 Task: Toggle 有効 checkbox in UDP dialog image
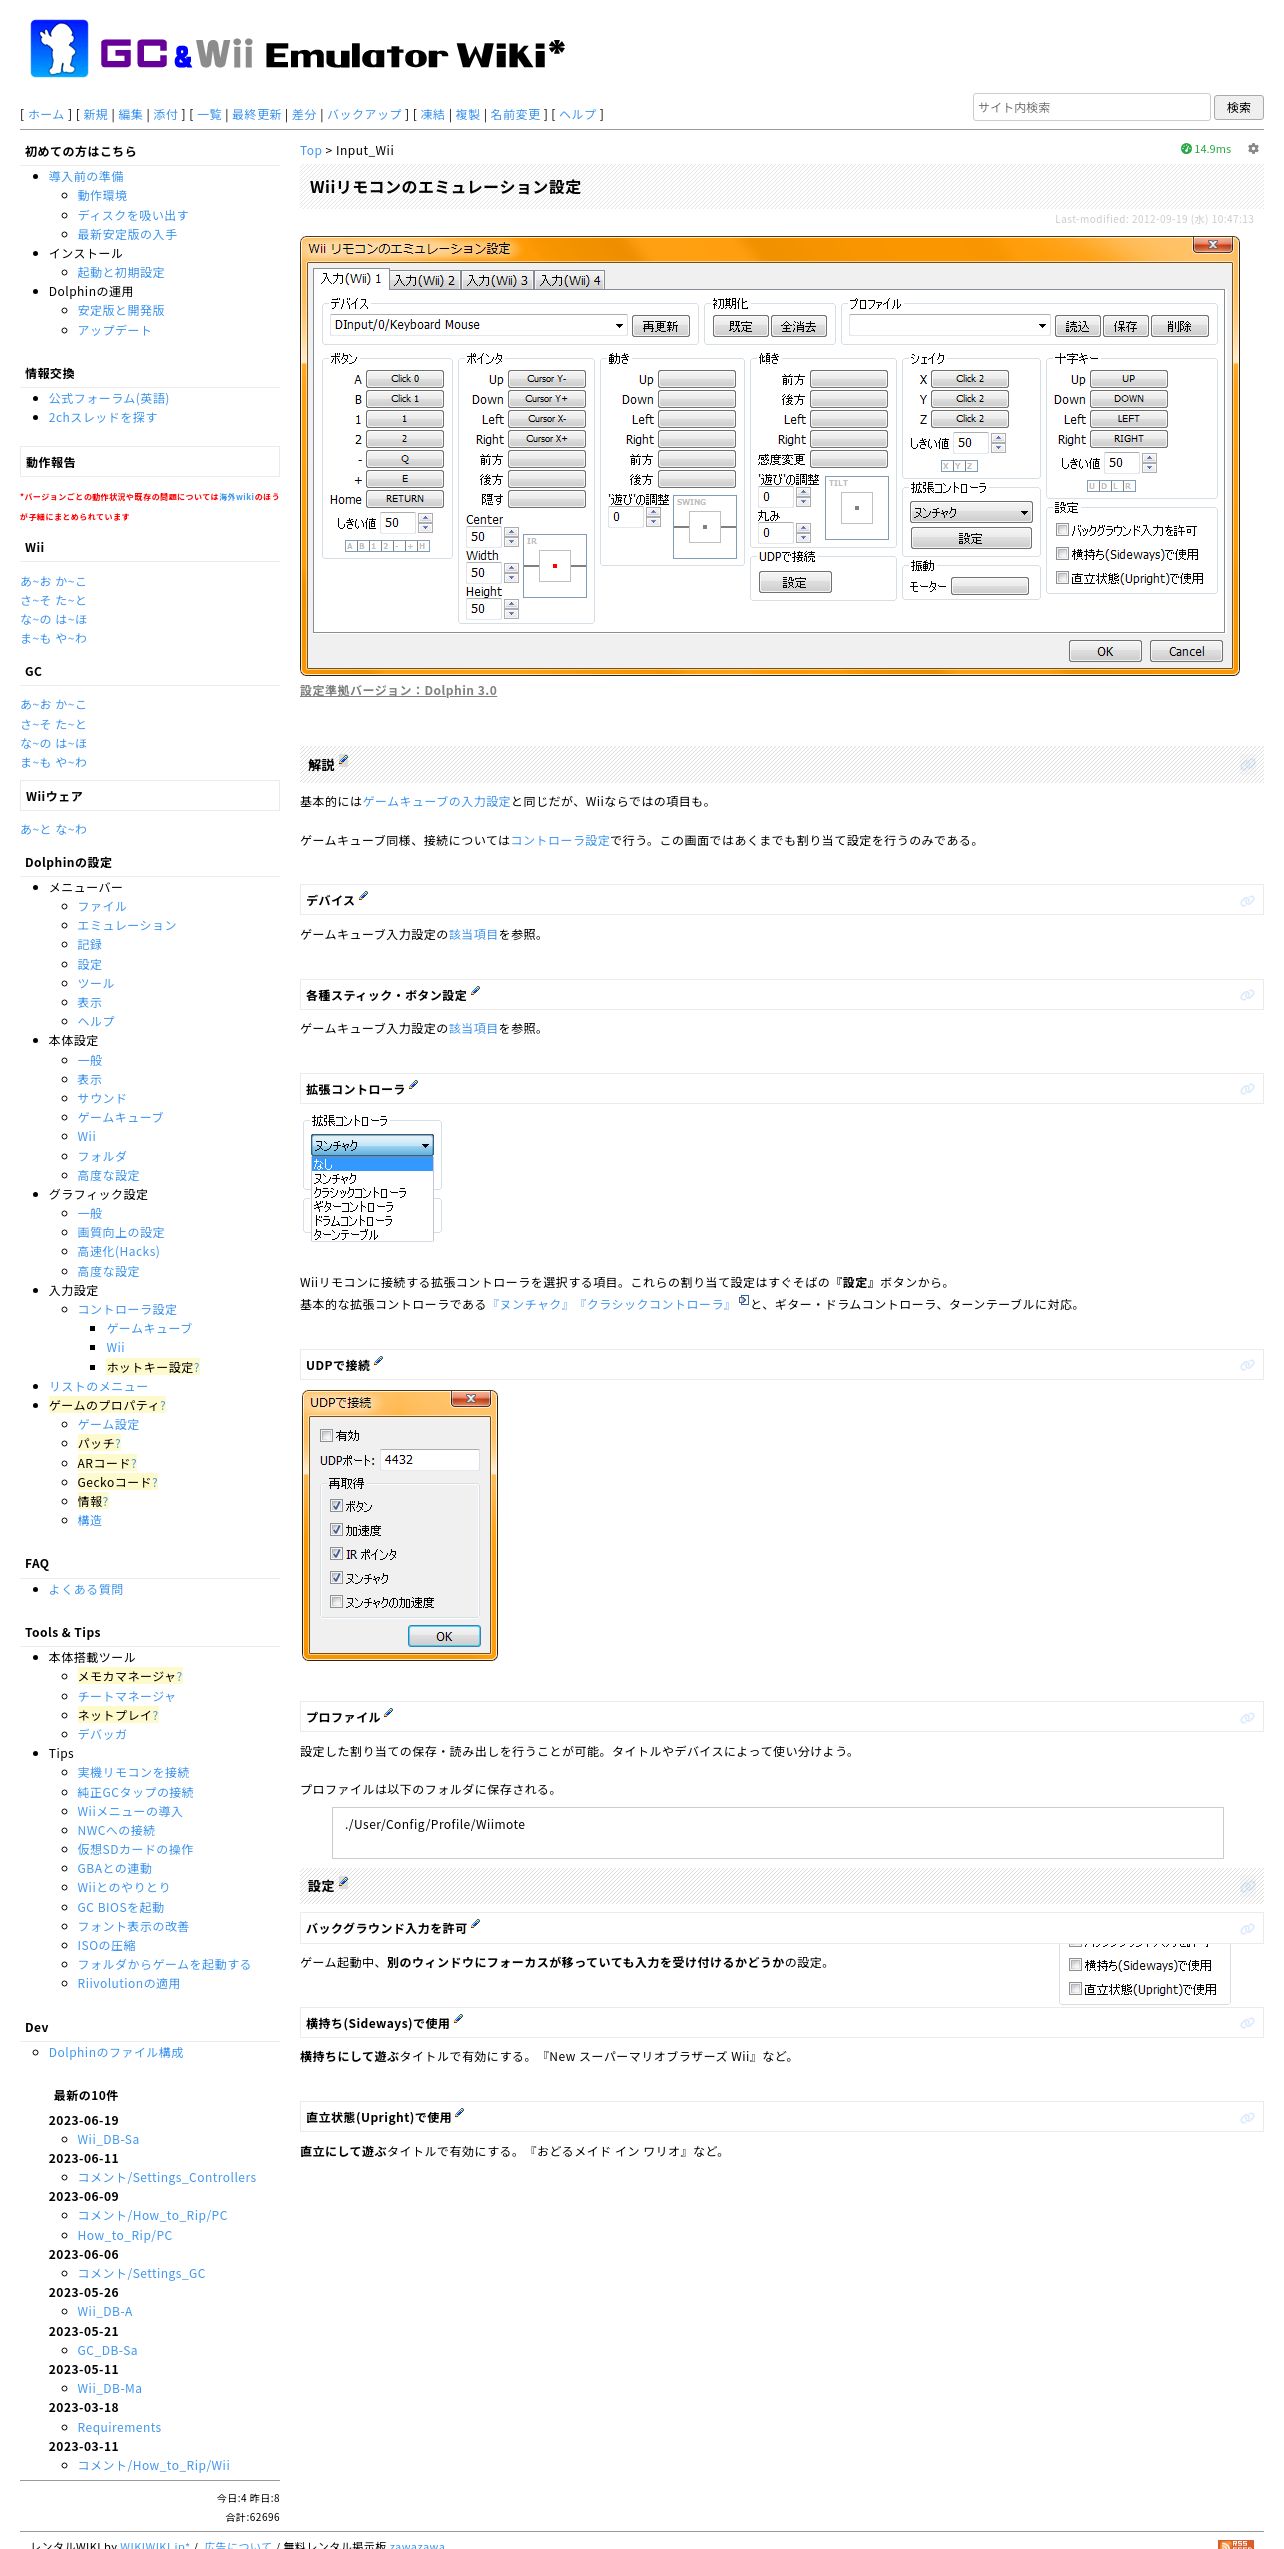click(x=326, y=1435)
